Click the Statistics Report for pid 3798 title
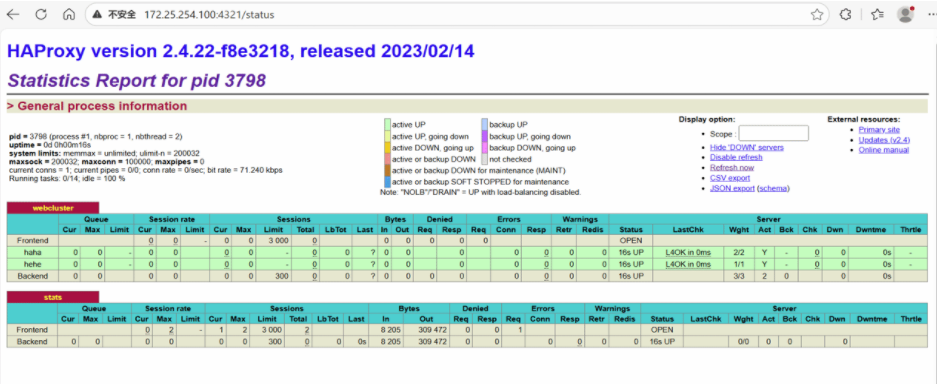The width and height of the screenshot is (937, 384). (136, 80)
